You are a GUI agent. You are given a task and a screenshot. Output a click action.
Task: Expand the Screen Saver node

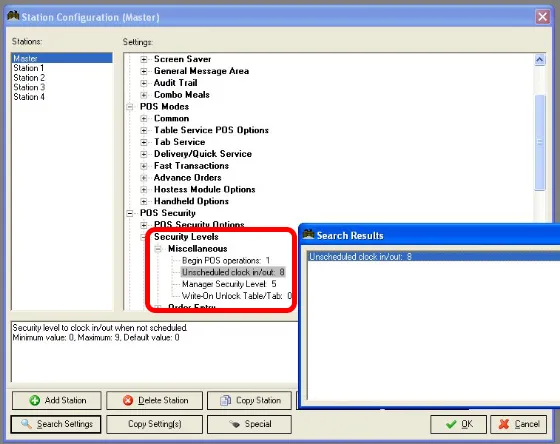[144, 59]
